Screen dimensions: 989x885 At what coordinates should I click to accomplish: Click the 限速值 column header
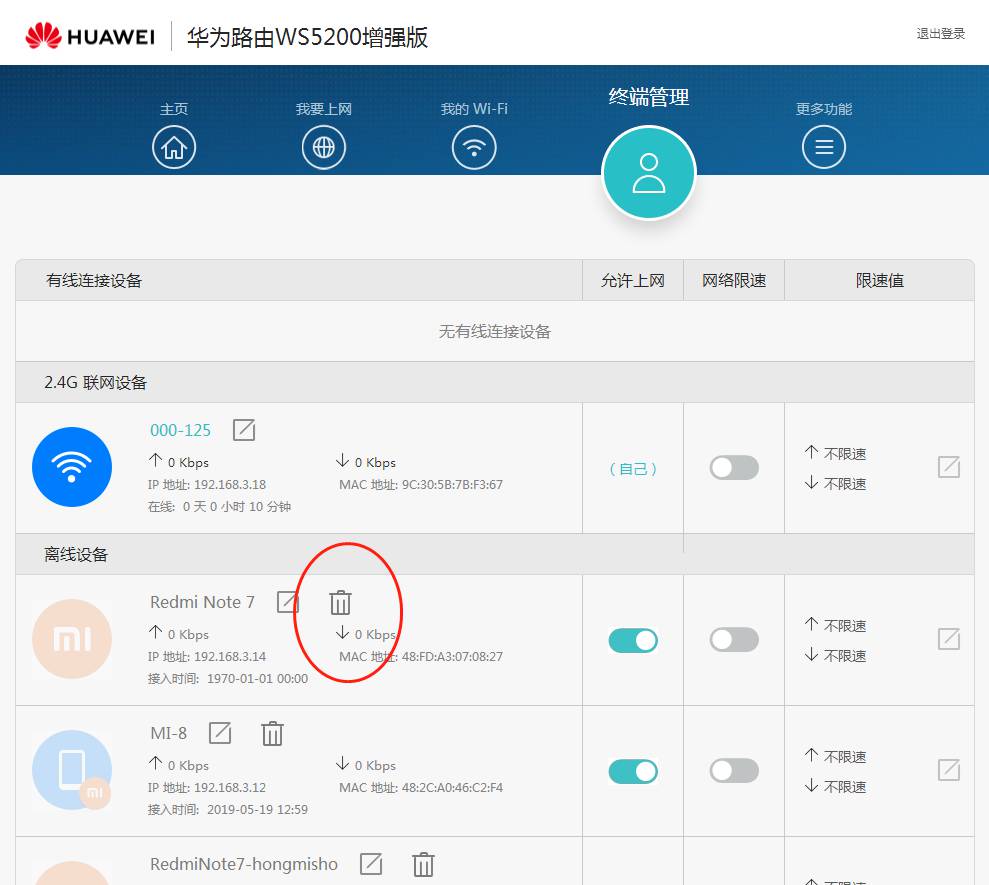pos(880,281)
